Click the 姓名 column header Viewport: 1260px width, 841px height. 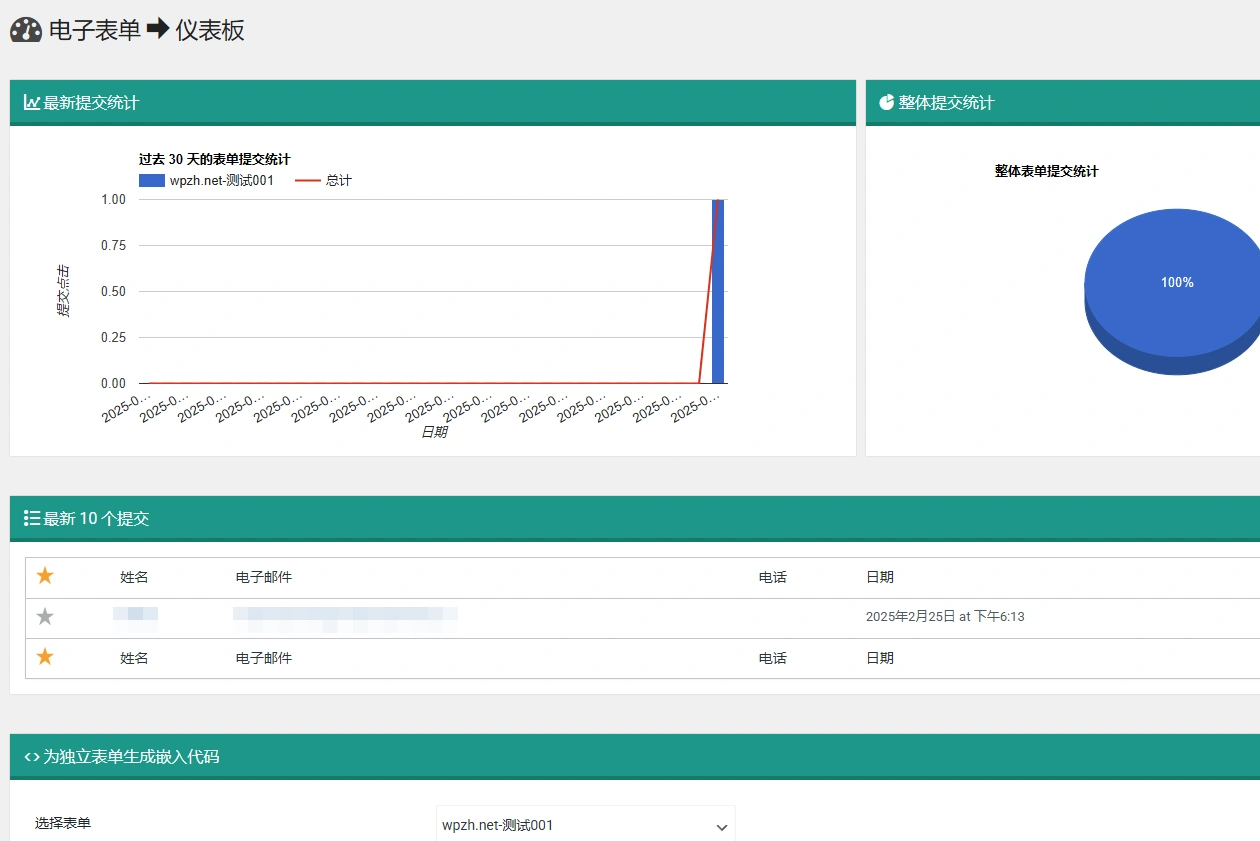coord(133,577)
